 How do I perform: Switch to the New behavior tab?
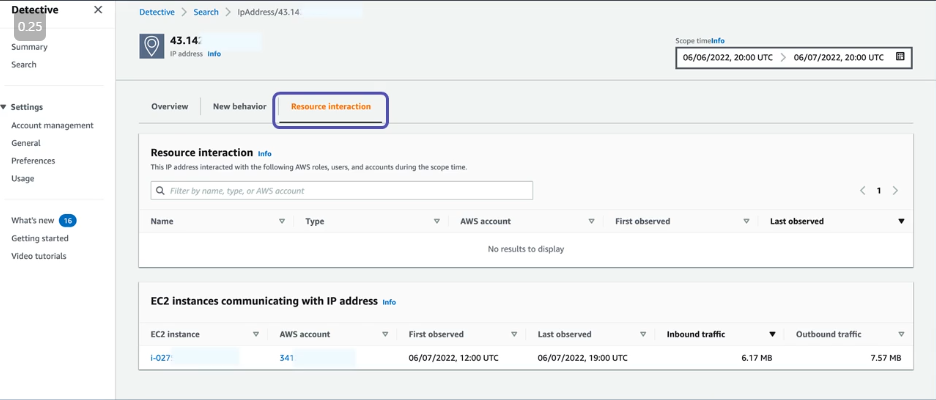tap(239, 106)
